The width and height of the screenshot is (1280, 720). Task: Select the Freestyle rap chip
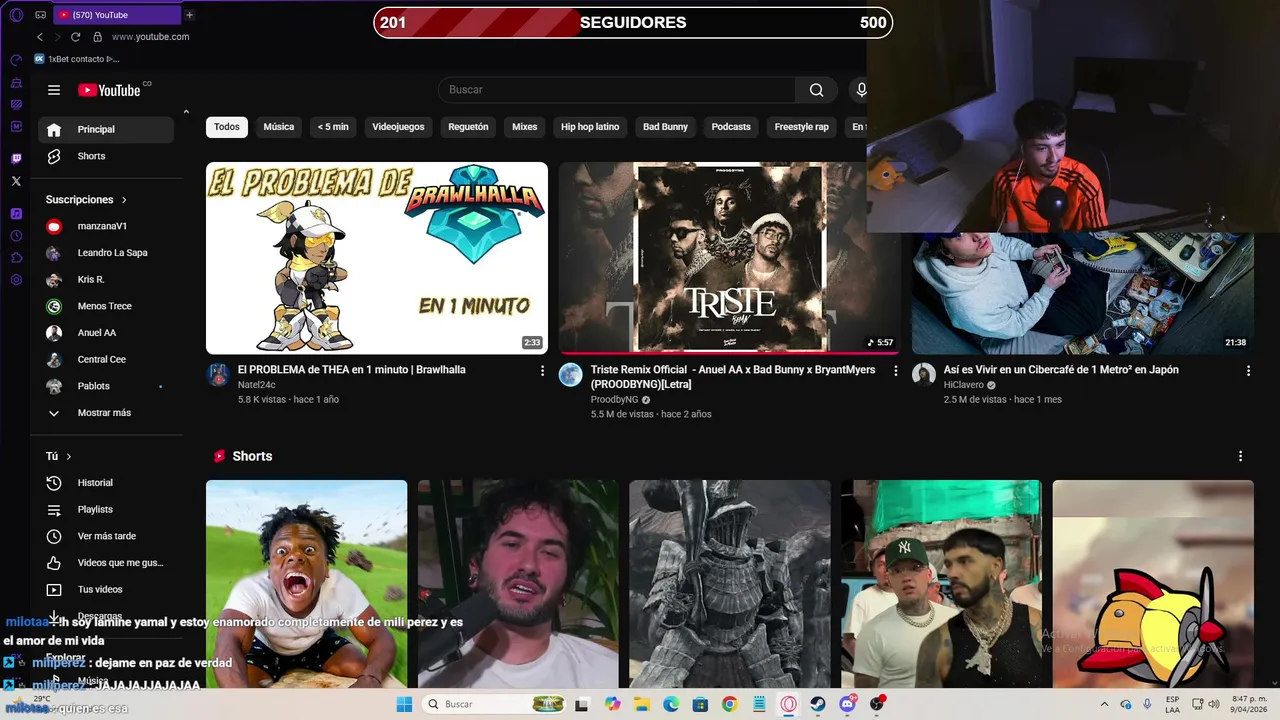point(801,127)
